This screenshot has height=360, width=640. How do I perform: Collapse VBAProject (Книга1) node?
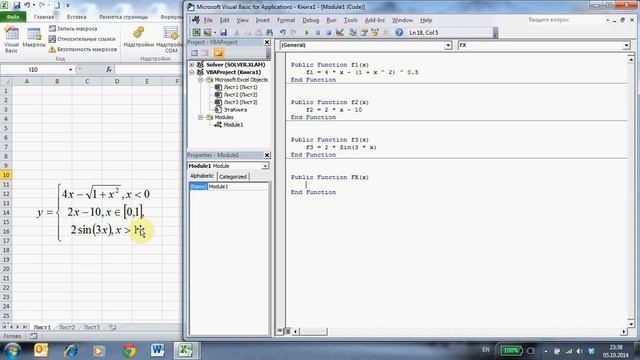click(x=191, y=72)
